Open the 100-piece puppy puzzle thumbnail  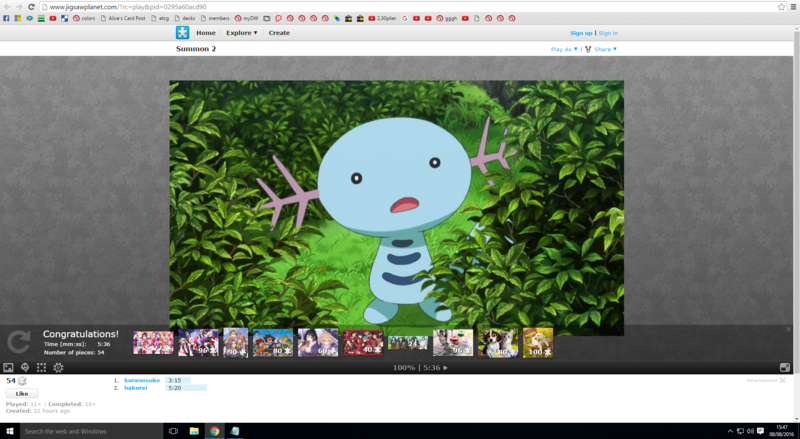click(x=538, y=342)
